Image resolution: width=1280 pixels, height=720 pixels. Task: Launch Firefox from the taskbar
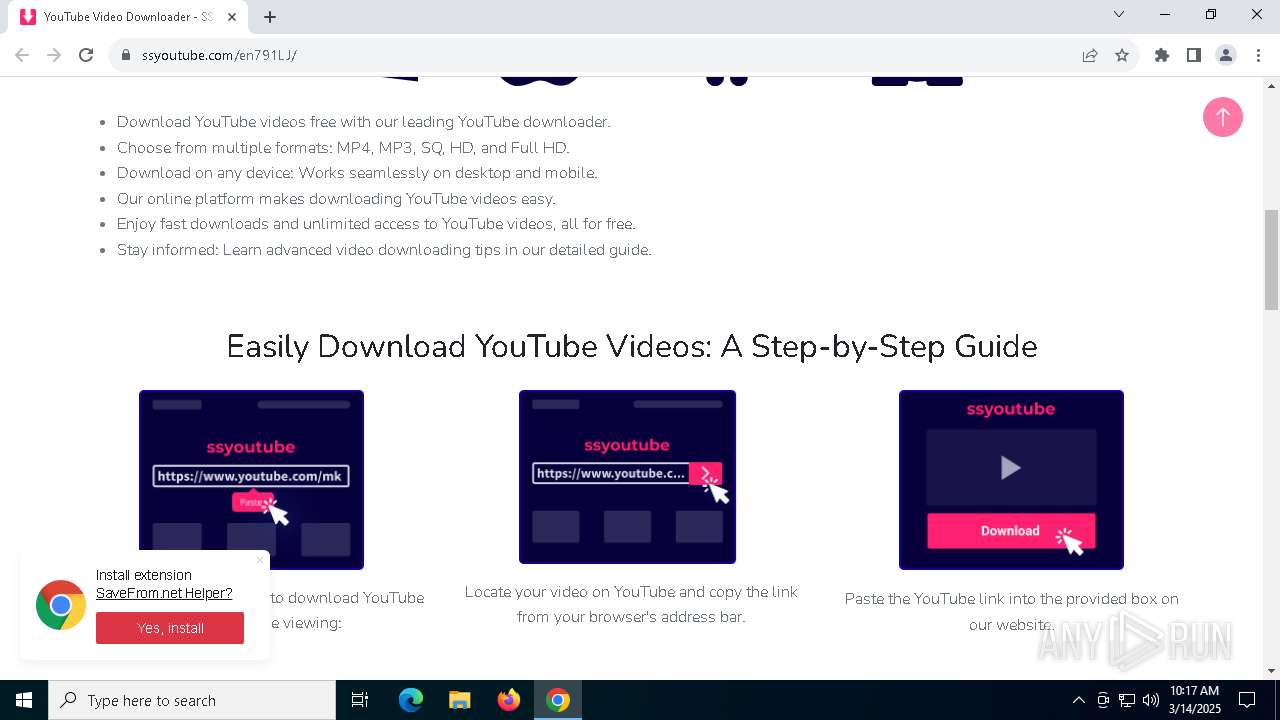[509, 700]
